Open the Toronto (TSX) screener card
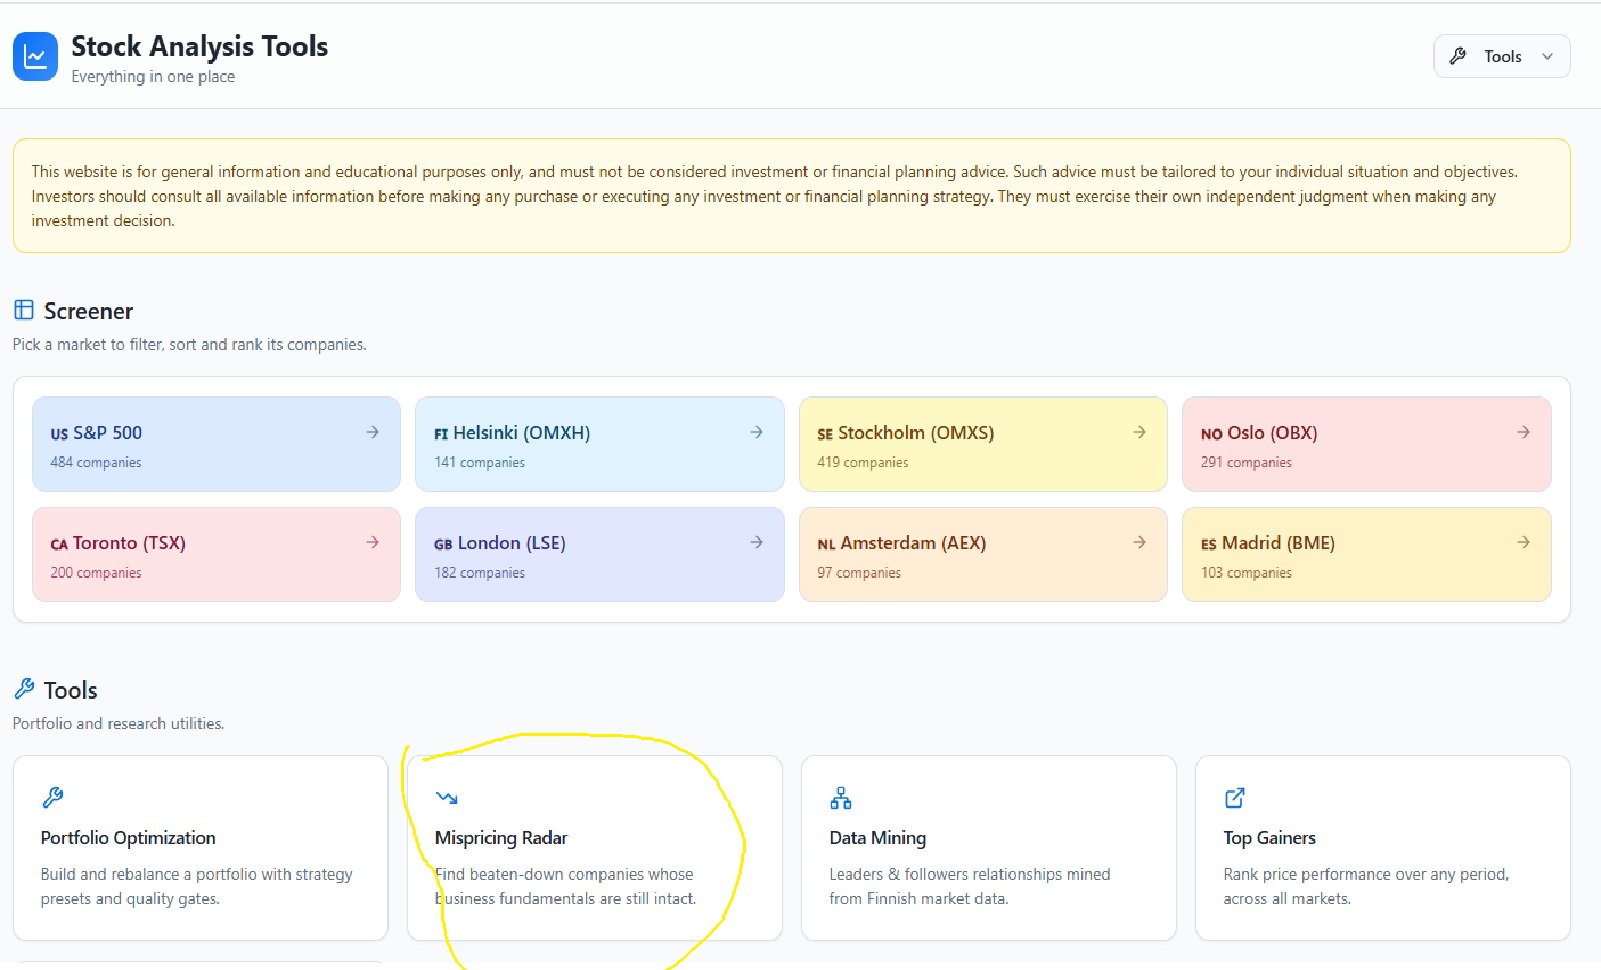This screenshot has width=1601, height=970. [x=216, y=554]
